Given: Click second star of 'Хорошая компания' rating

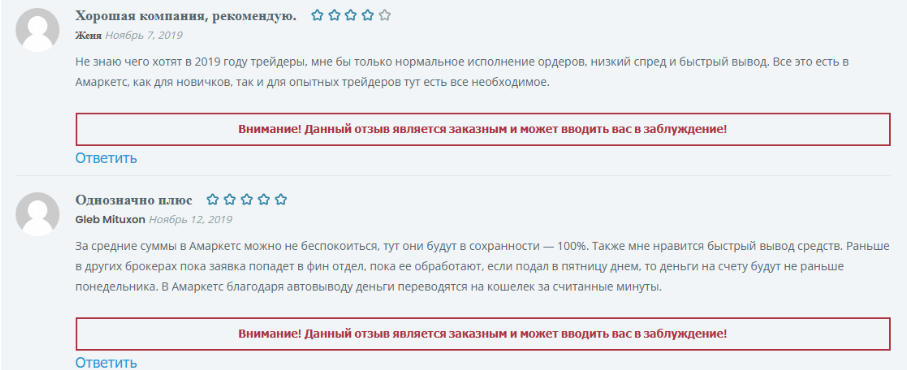Looking at the screenshot, I should coord(334,16).
